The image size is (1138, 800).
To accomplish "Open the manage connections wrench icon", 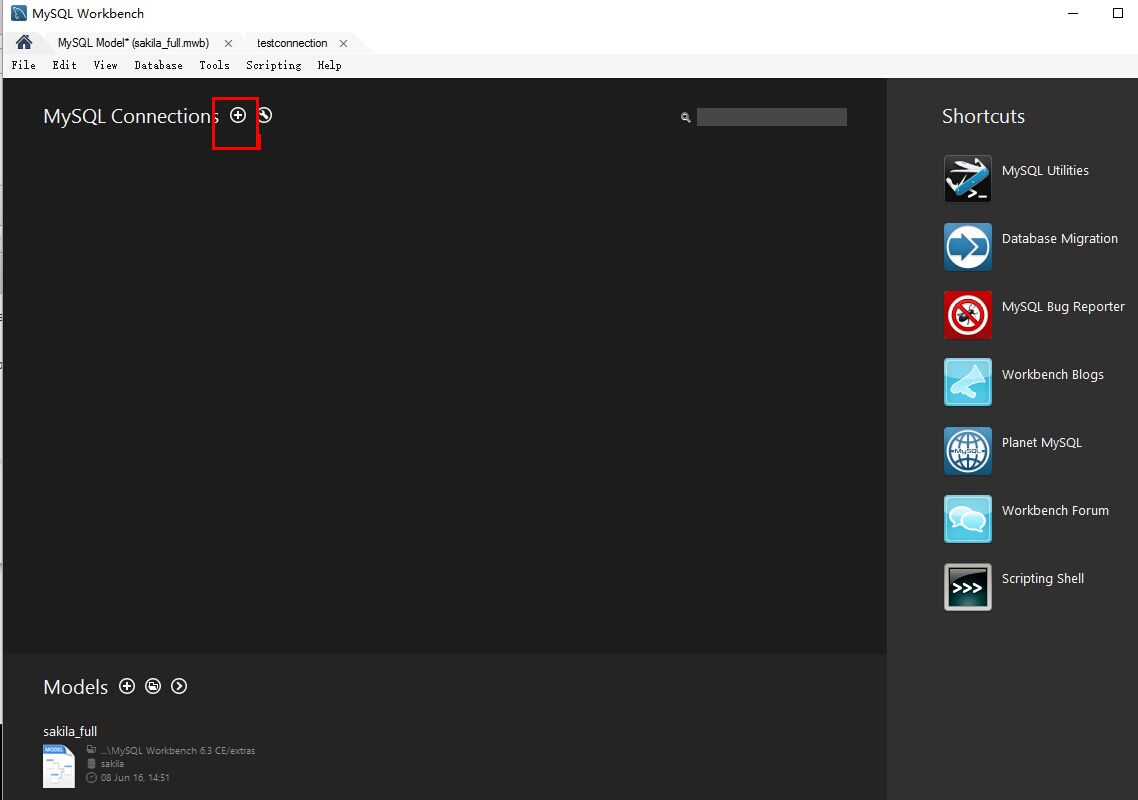I will (x=264, y=115).
